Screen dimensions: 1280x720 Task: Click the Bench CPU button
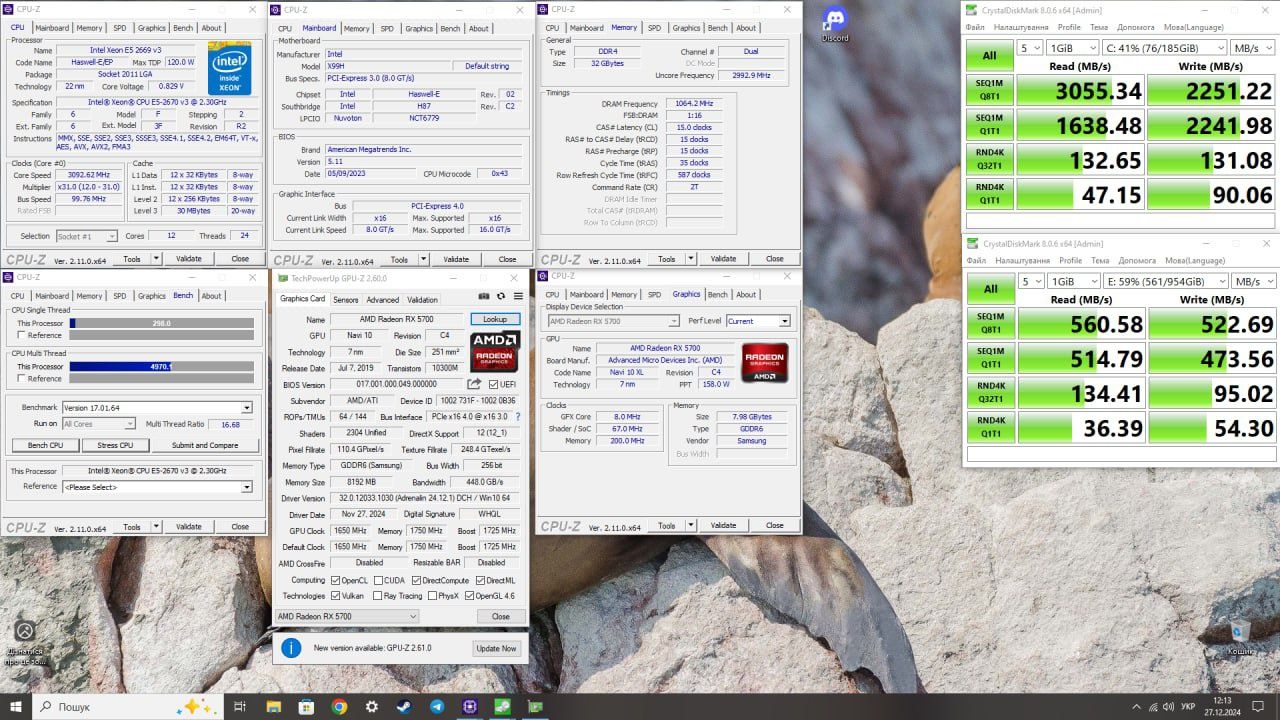45,445
